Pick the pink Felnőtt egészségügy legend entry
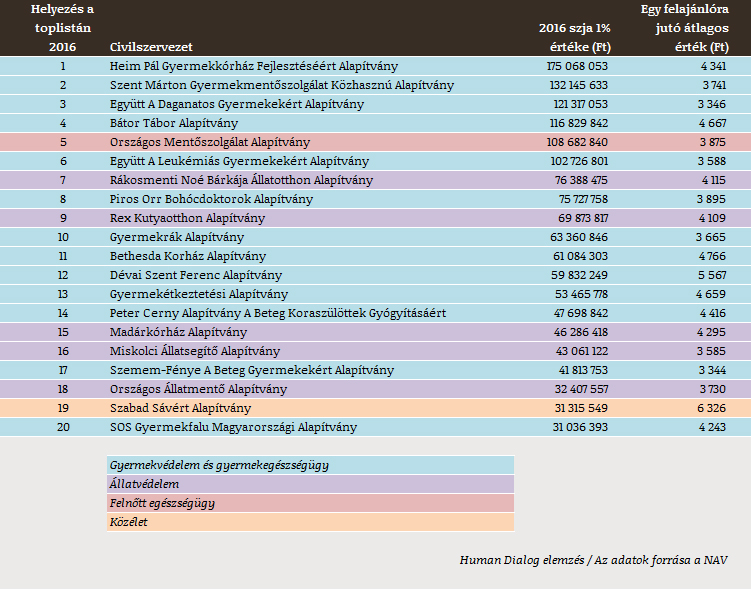The width and height of the screenshot is (751, 590). [310, 503]
